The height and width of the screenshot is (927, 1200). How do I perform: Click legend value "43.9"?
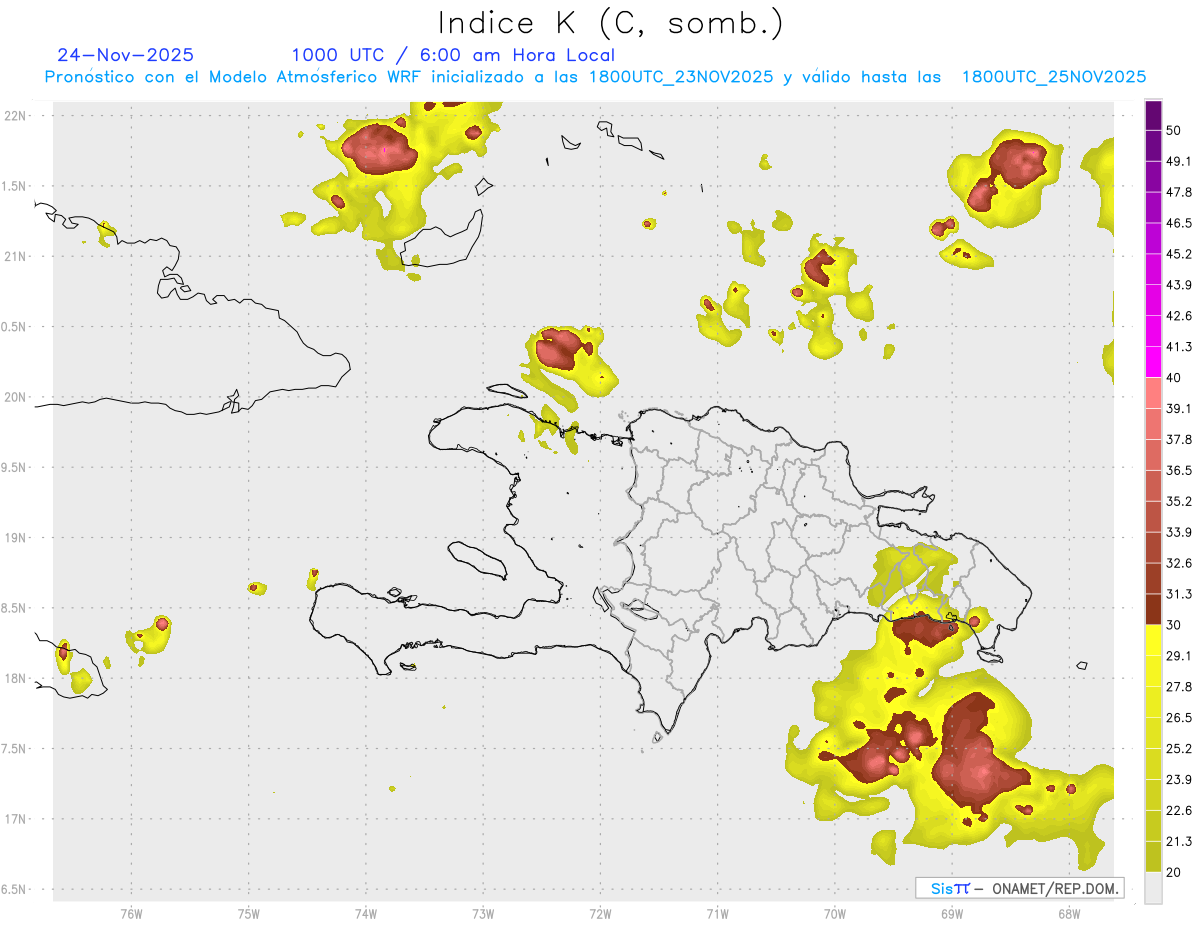(x=1179, y=285)
